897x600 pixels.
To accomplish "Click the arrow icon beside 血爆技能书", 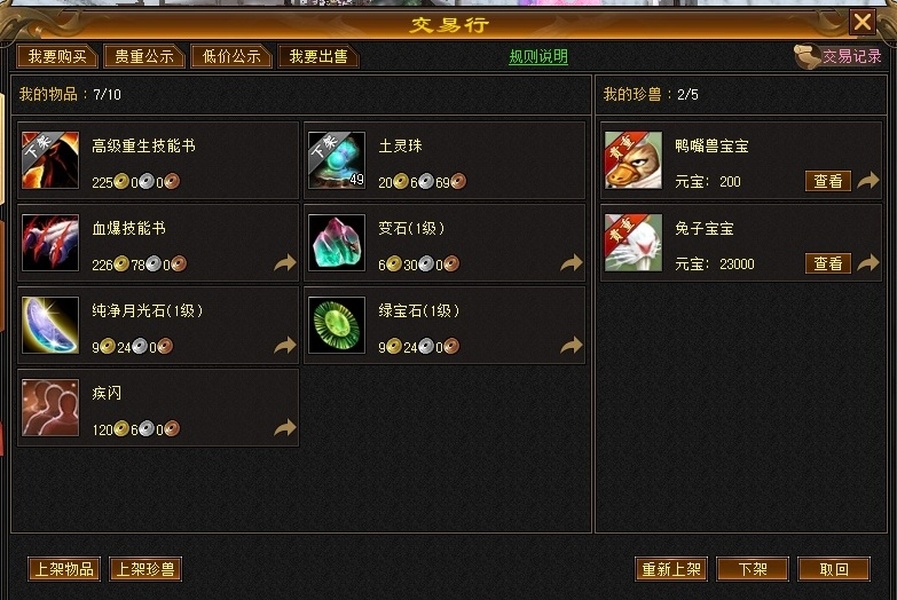I will pyautogui.click(x=285, y=263).
